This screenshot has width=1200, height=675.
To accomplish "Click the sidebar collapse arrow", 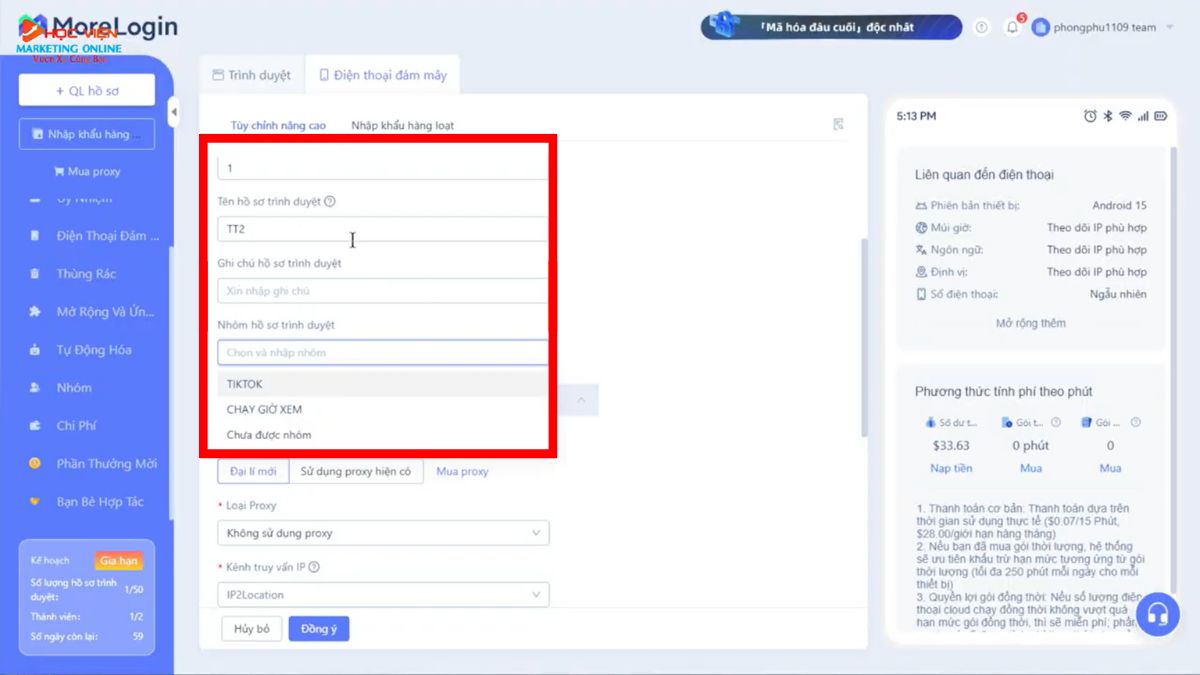I will 174,111.
